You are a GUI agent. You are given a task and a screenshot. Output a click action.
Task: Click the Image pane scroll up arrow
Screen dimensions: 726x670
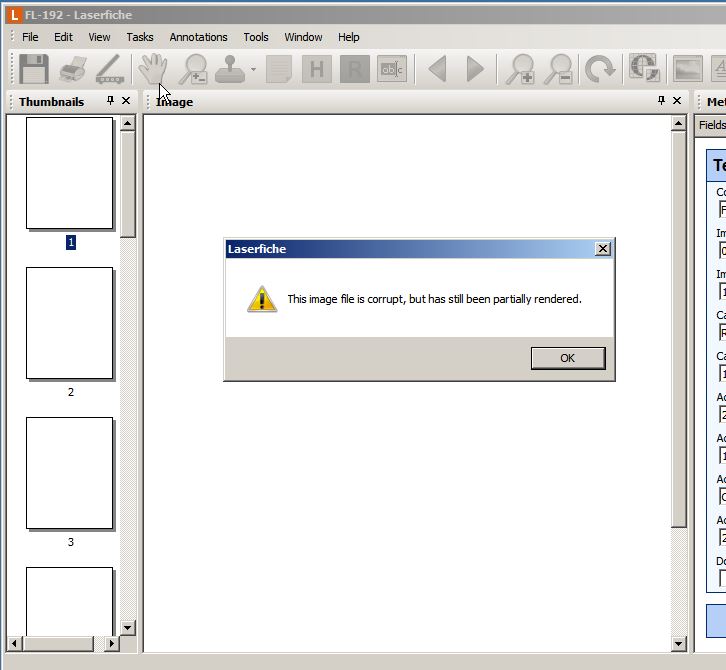(x=678, y=123)
